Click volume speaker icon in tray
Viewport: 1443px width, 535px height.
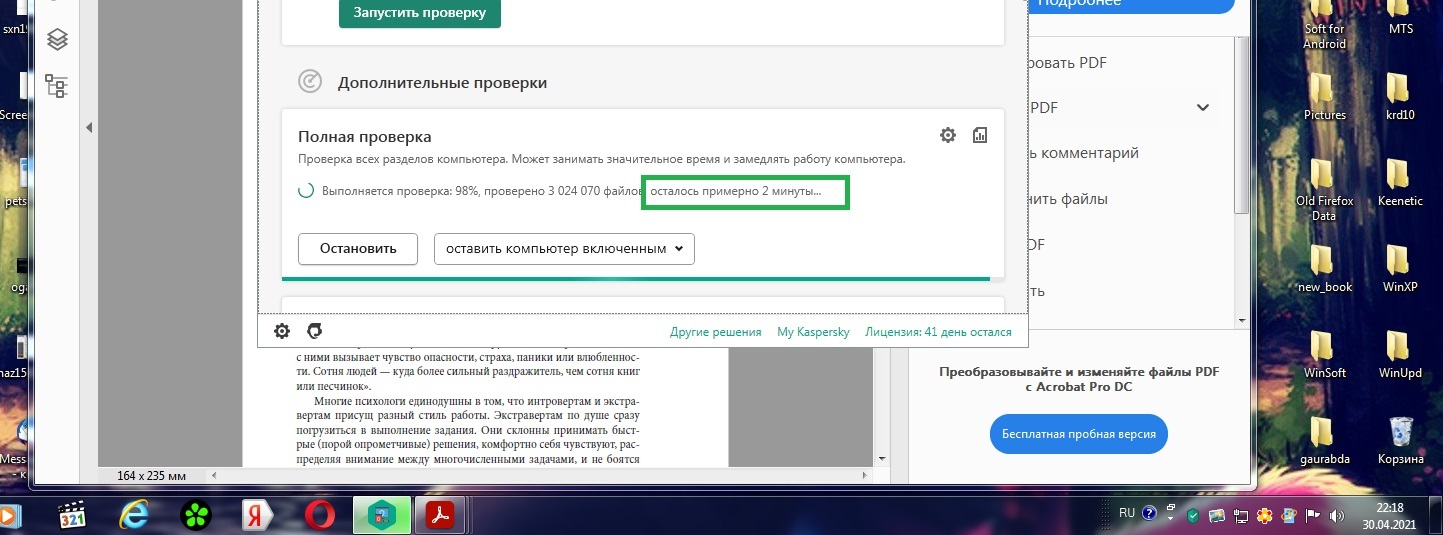(x=1337, y=516)
